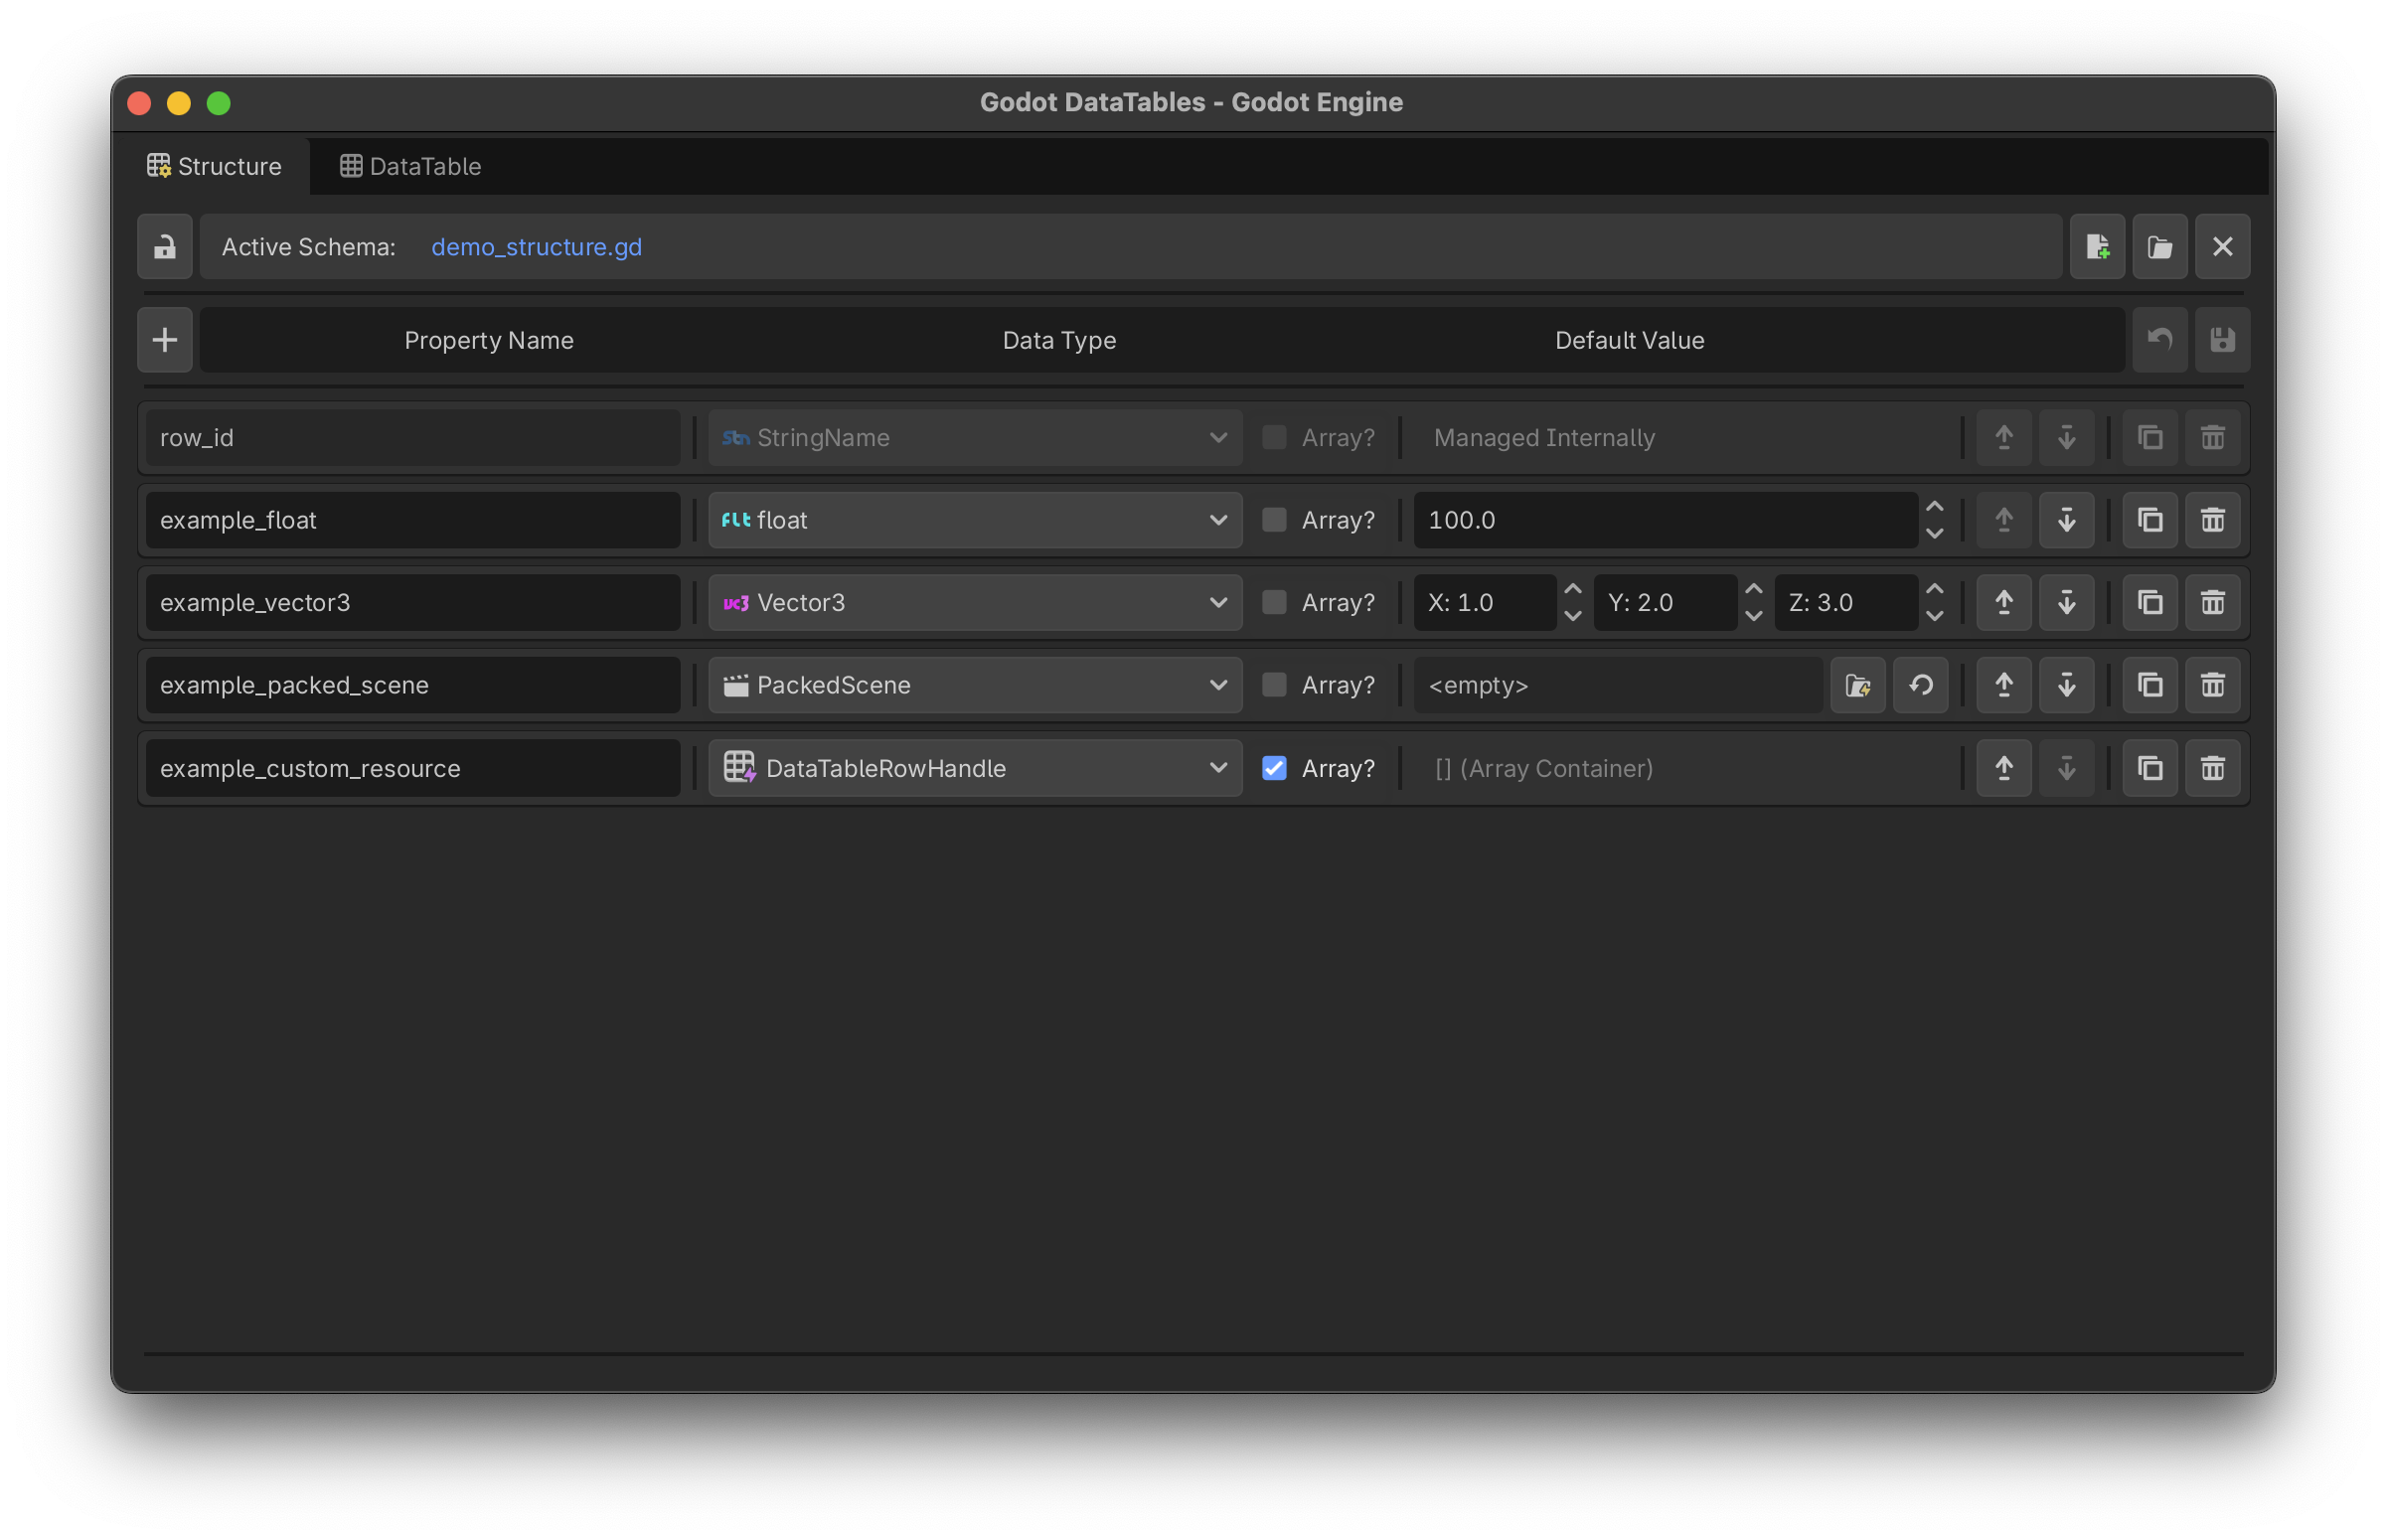
Task: Open the StringName type dropdown
Action: tap(975, 438)
